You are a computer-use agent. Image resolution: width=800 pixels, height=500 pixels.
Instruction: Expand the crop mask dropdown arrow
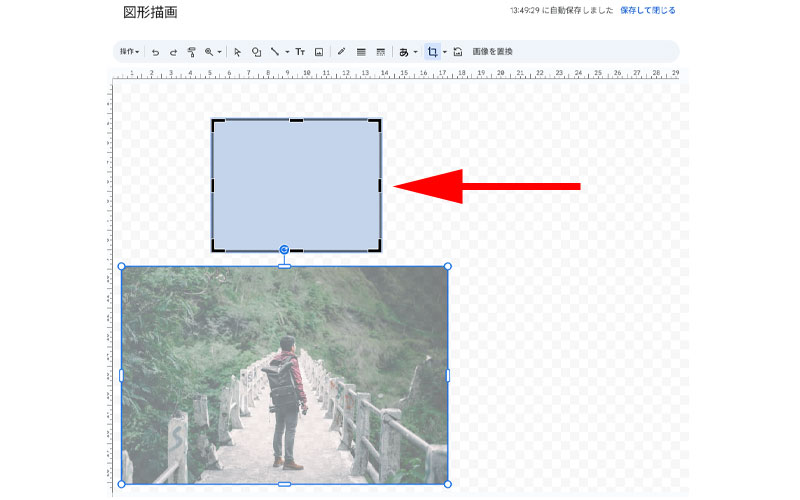(x=444, y=52)
